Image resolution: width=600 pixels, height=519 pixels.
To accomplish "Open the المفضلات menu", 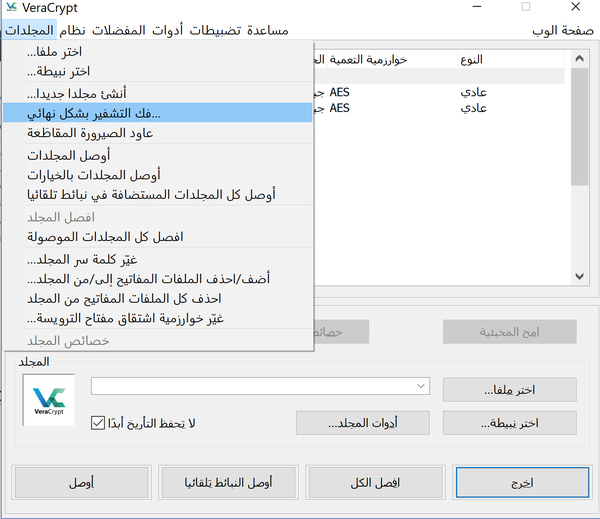I will (x=119, y=30).
